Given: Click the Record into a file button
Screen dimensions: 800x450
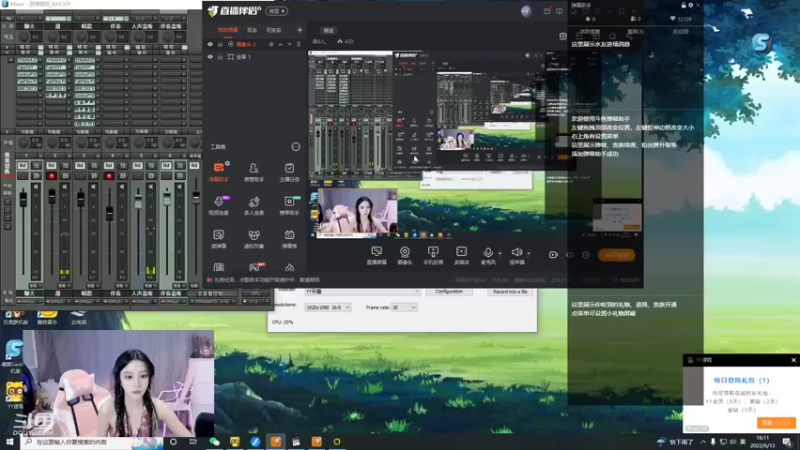Looking at the screenshot, I should (x=510, y=291).
